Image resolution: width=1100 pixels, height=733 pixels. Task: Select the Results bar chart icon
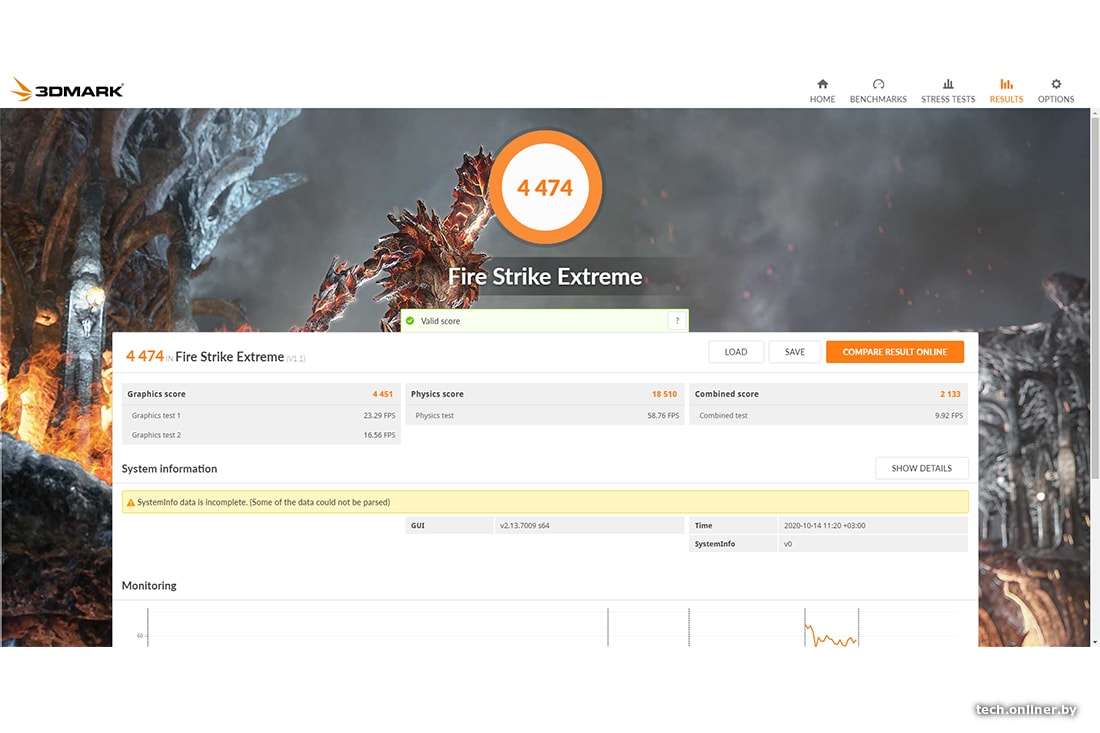[x=1006, y=84]
